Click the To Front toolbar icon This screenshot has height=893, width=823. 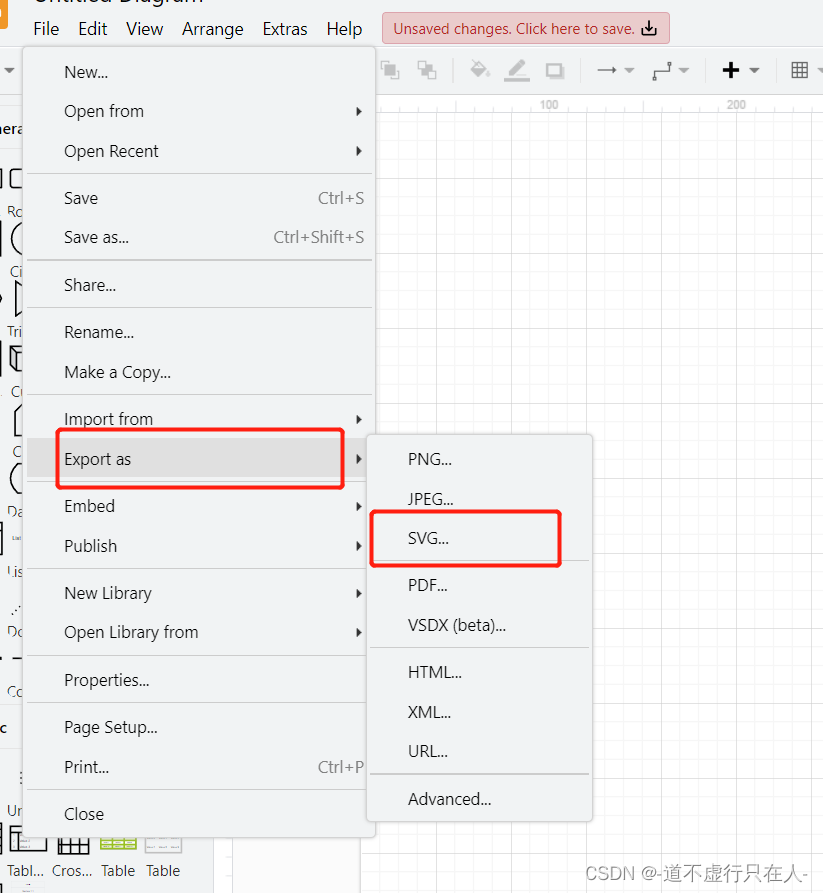[390, 70]
